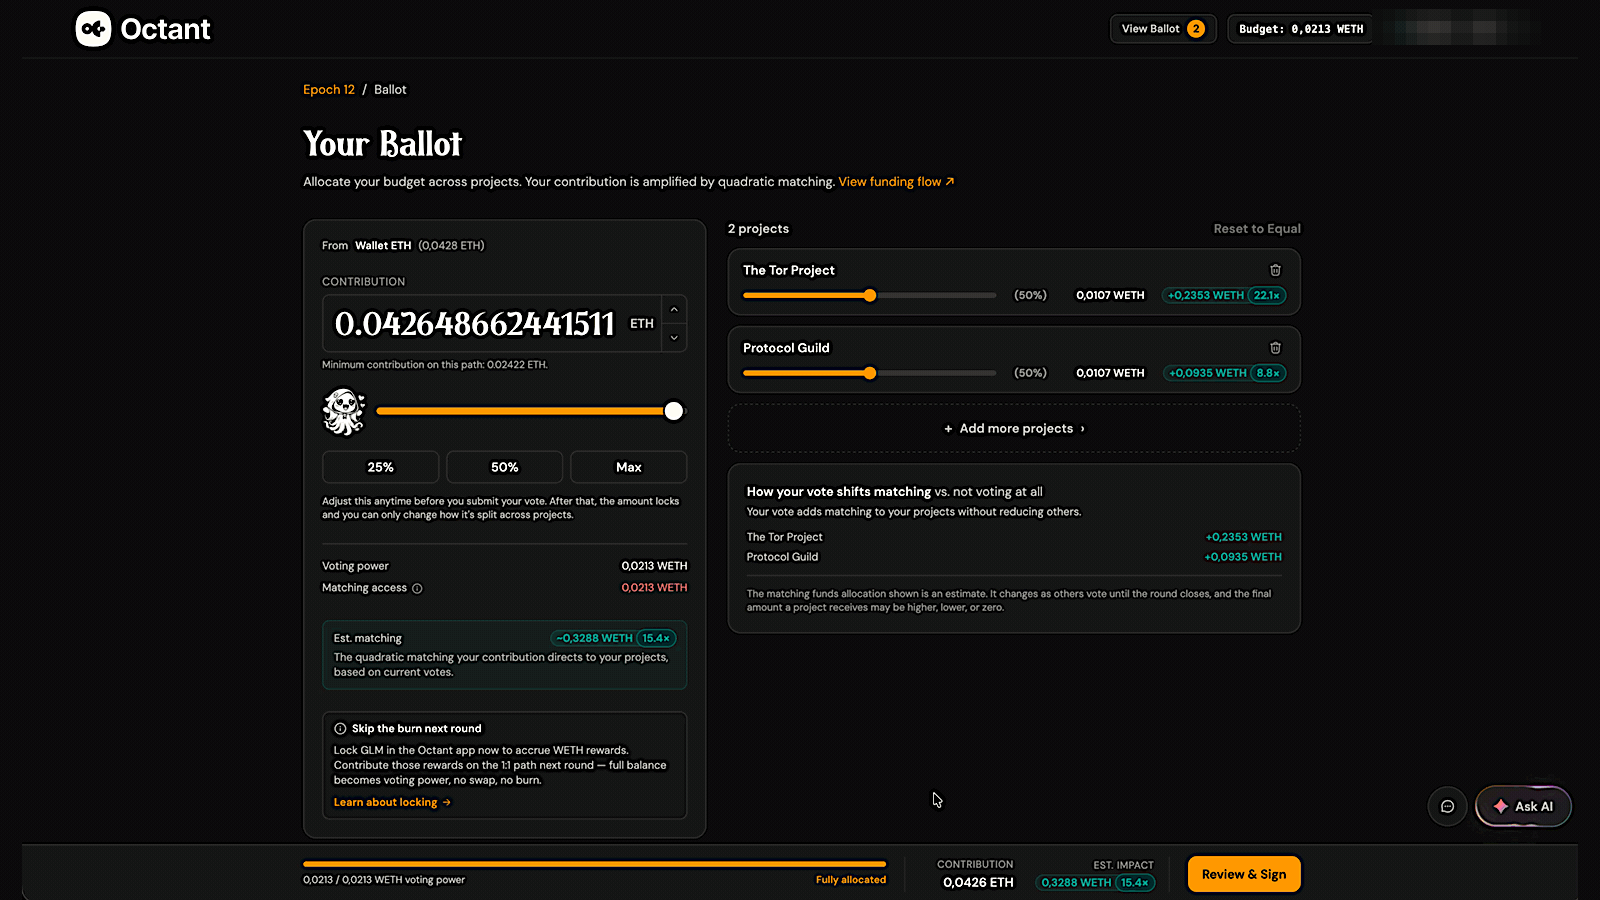Click the Octant logo icon

(93, 29)
